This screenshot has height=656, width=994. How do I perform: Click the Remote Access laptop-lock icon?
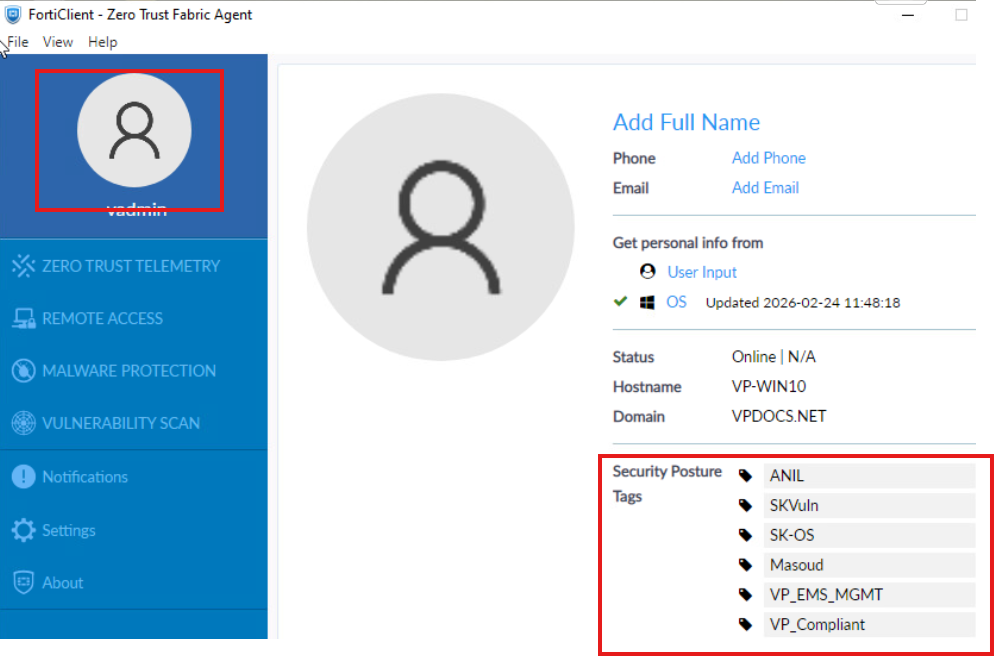(x=23, y=318)
